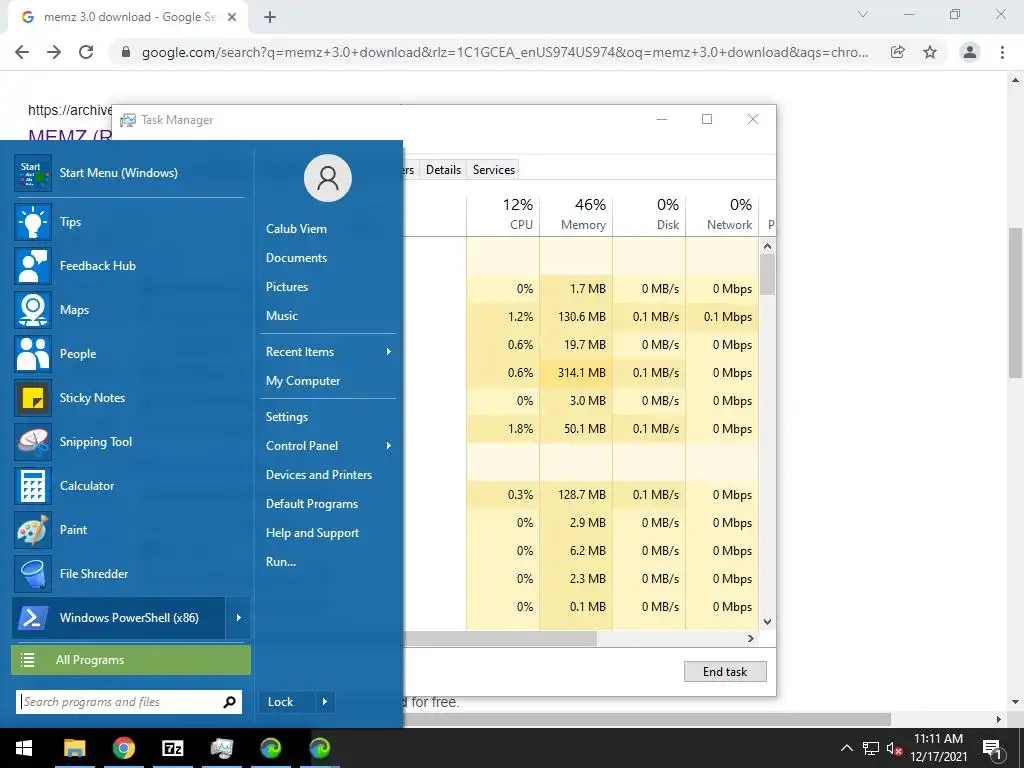The height and width of the screenshot is (768, 1024).
Task: Click the user avatar picture
Action: pyautogui.click(x=328, y=178)
